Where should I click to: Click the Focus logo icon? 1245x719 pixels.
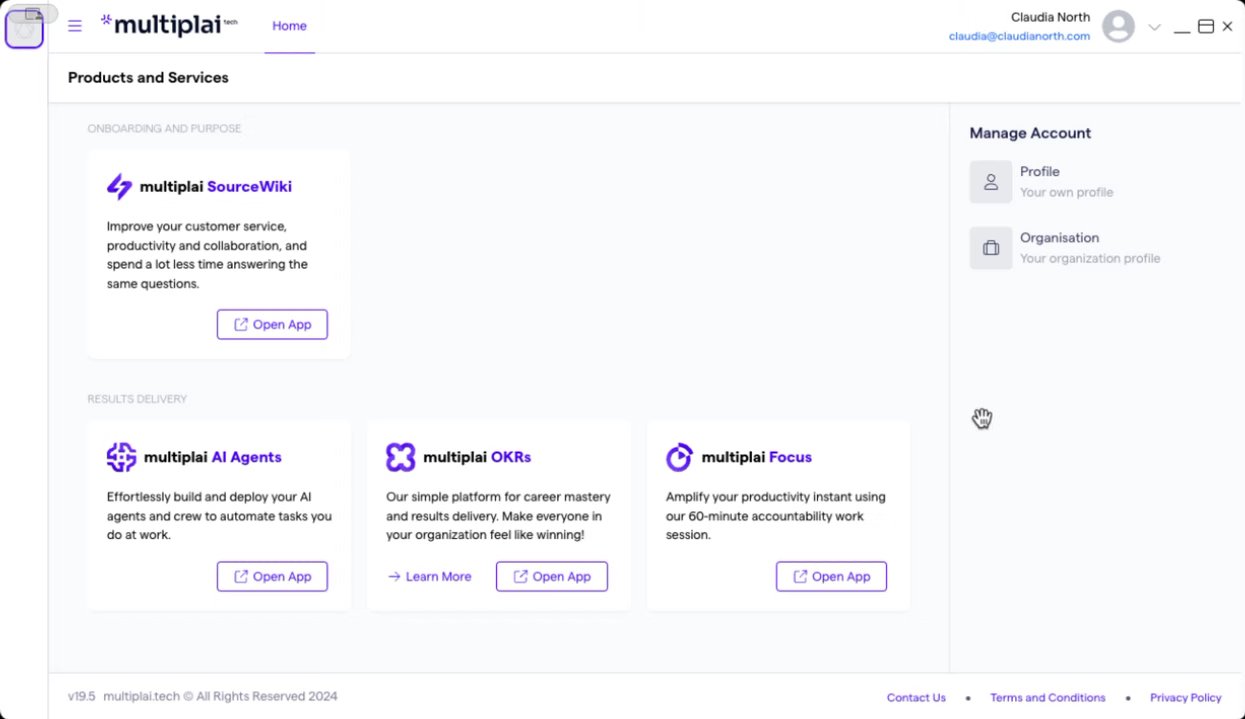(x=679, y=457)
